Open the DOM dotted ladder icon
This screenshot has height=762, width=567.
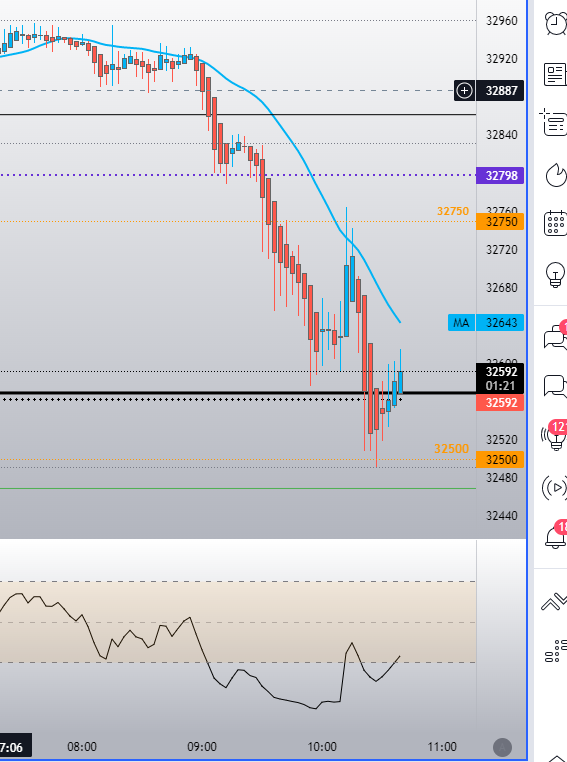click(x=556, y=652)
